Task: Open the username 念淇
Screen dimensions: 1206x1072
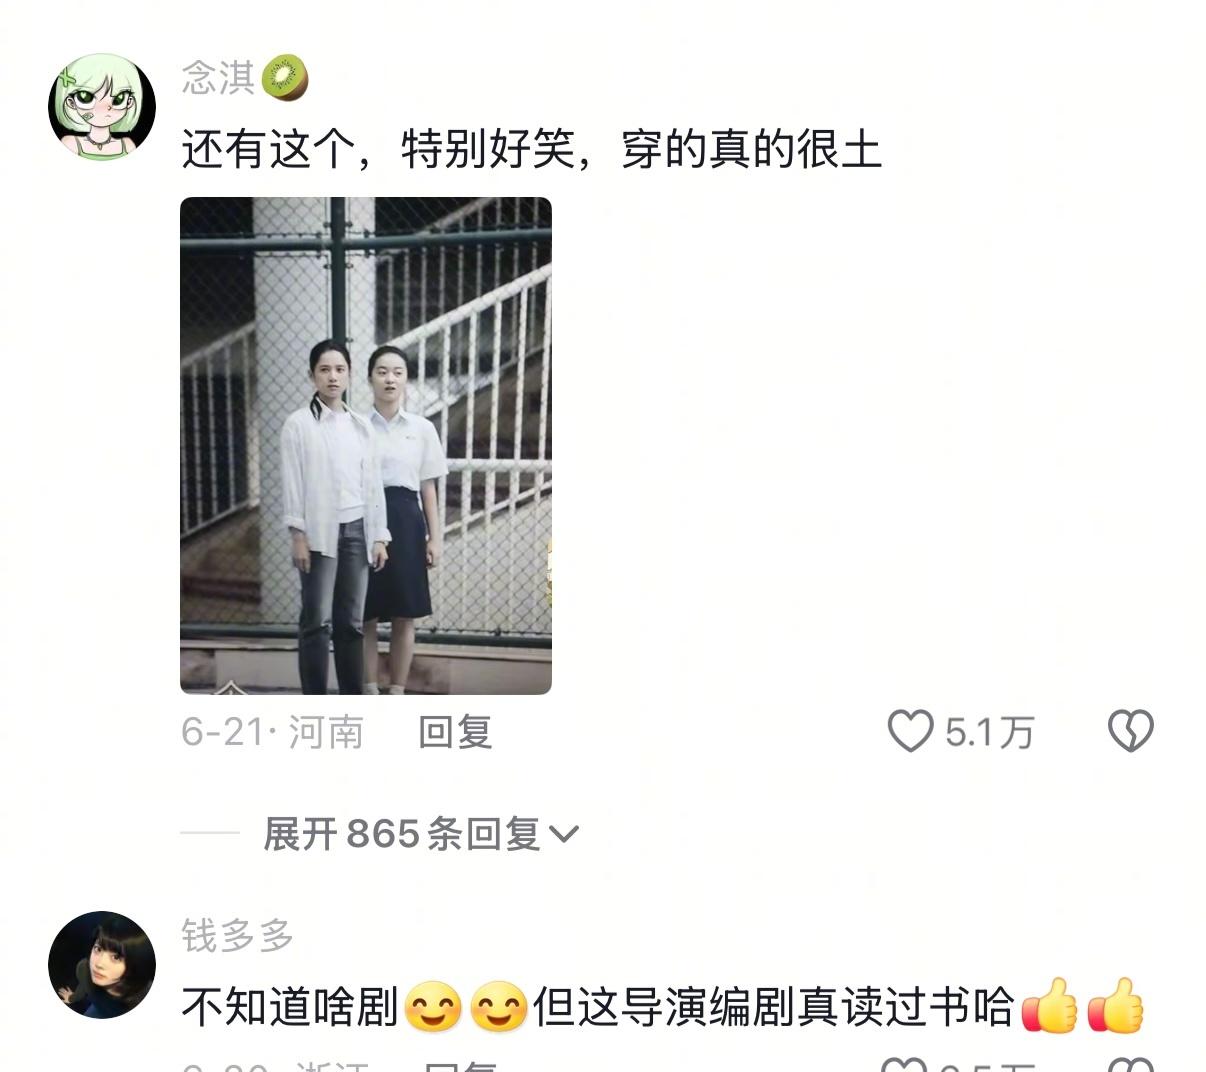Action: [218, 78]
